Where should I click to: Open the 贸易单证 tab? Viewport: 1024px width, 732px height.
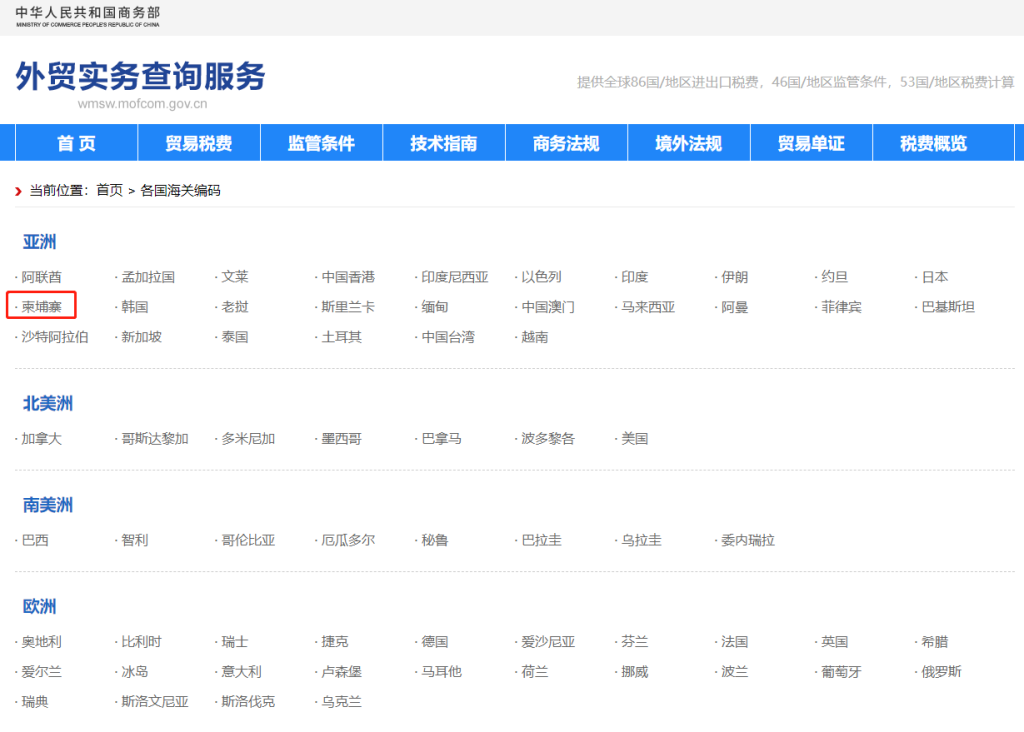pos(811,143)
